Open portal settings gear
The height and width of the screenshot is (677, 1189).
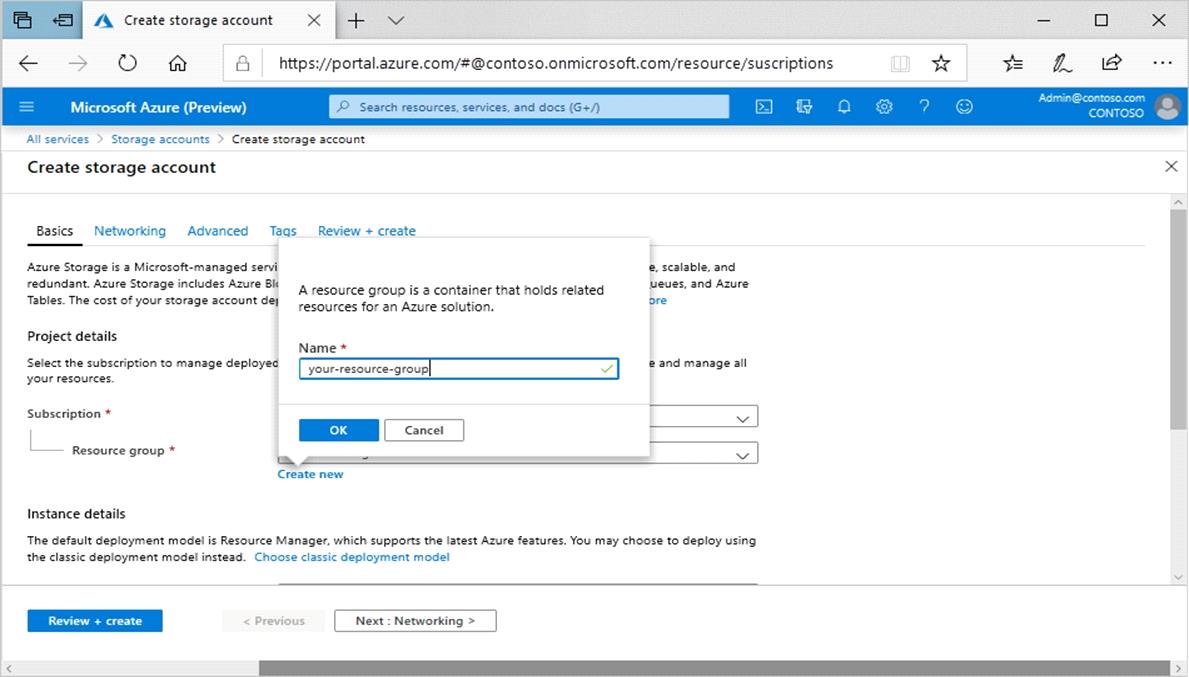(883, 107)
